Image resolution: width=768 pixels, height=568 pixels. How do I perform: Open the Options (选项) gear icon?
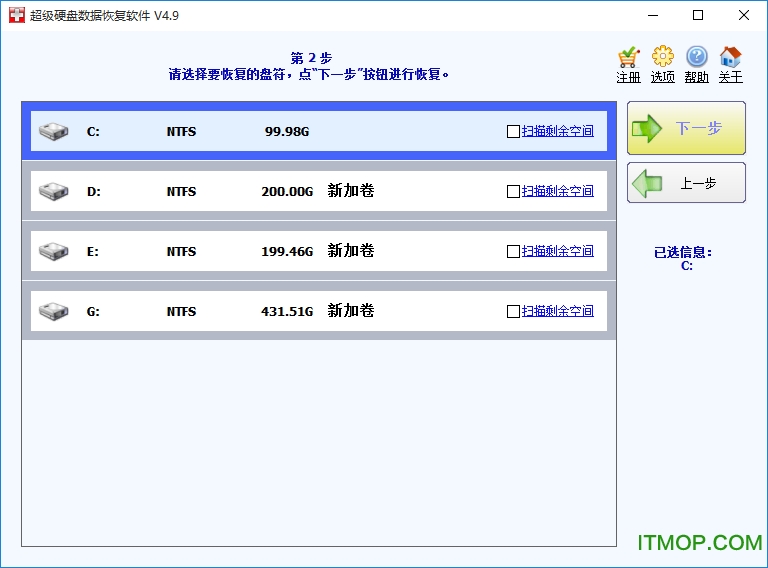[x=662, y=58]
